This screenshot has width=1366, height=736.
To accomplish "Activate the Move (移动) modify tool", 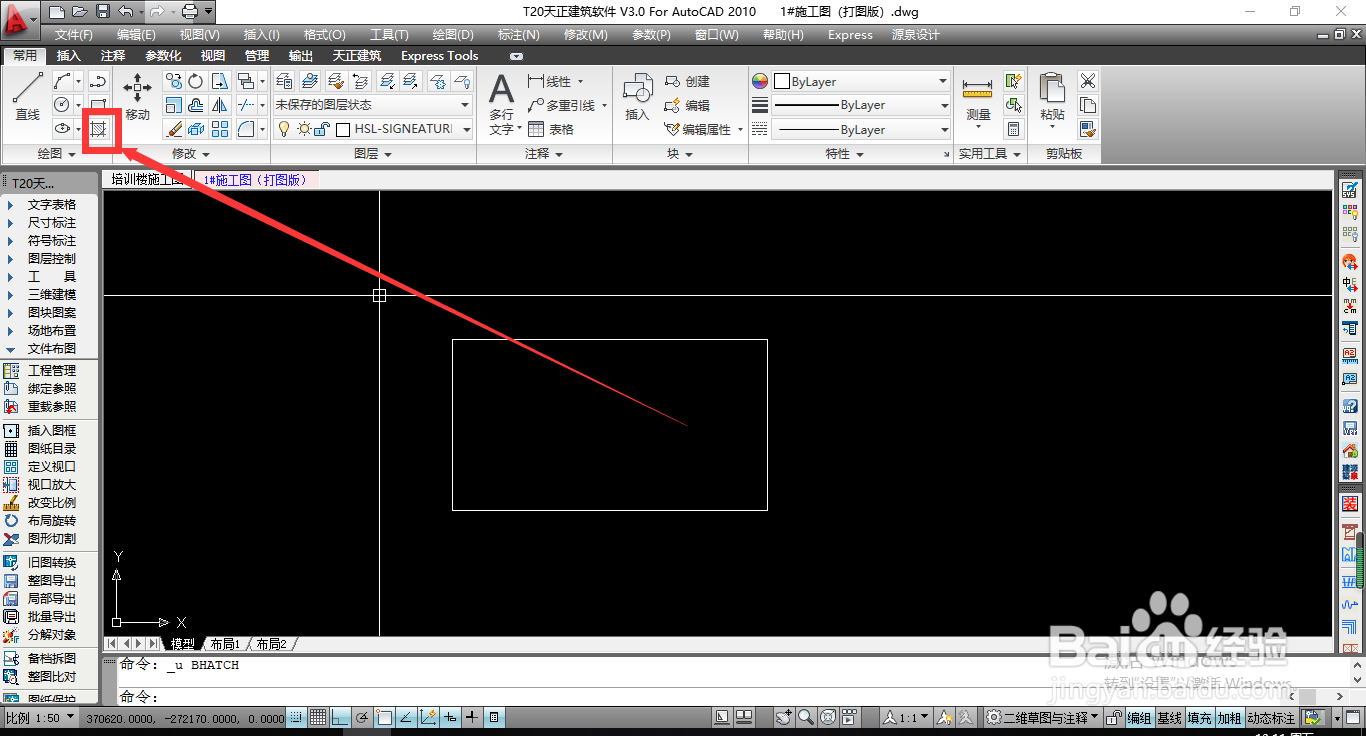I will click(x=137, y=97).
